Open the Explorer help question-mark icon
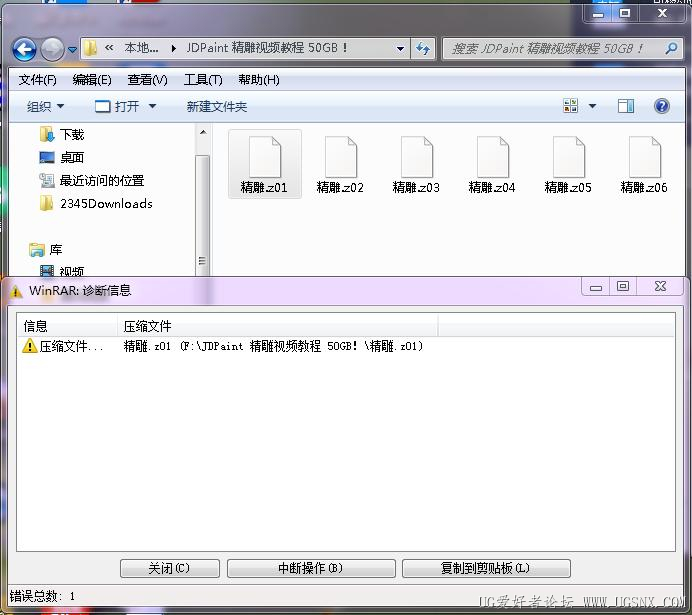The height and width of the screenshot is (615, 692). [x=661, y=106]
